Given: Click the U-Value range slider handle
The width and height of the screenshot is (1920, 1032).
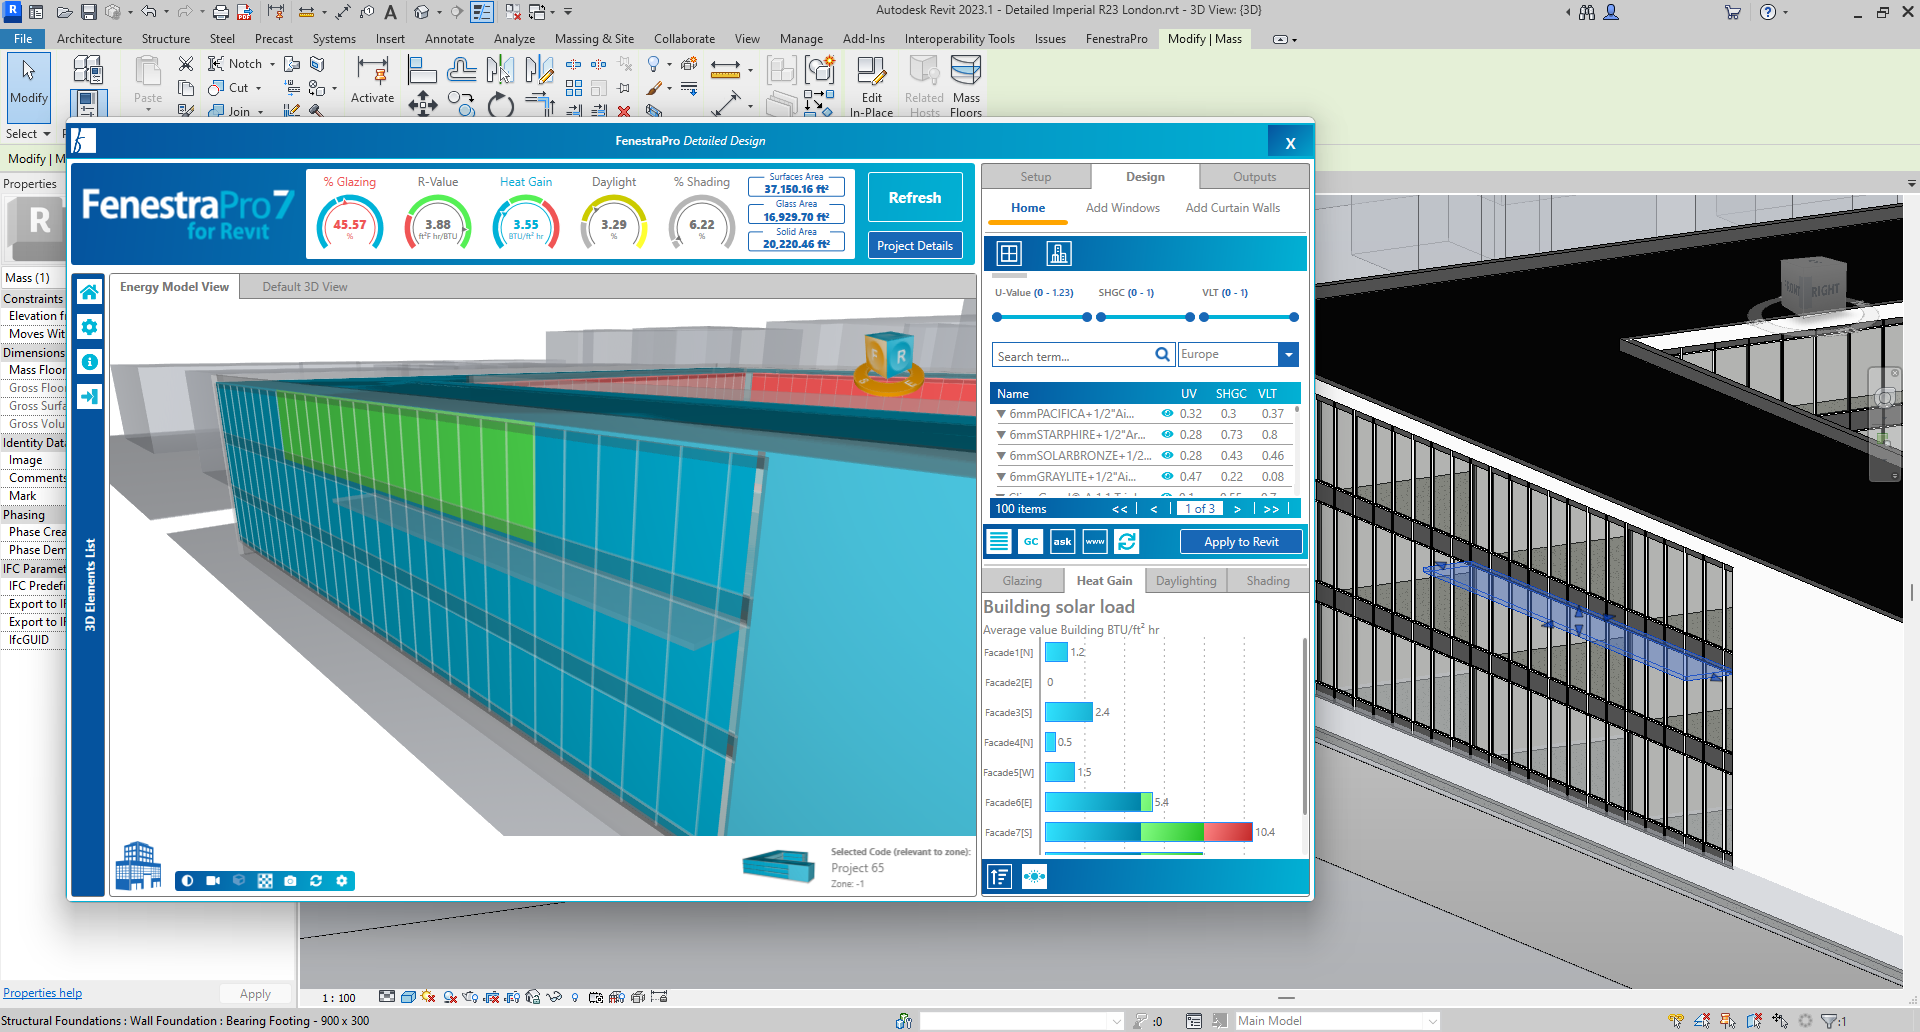Looking at the screenshot, I should point(997,317).
